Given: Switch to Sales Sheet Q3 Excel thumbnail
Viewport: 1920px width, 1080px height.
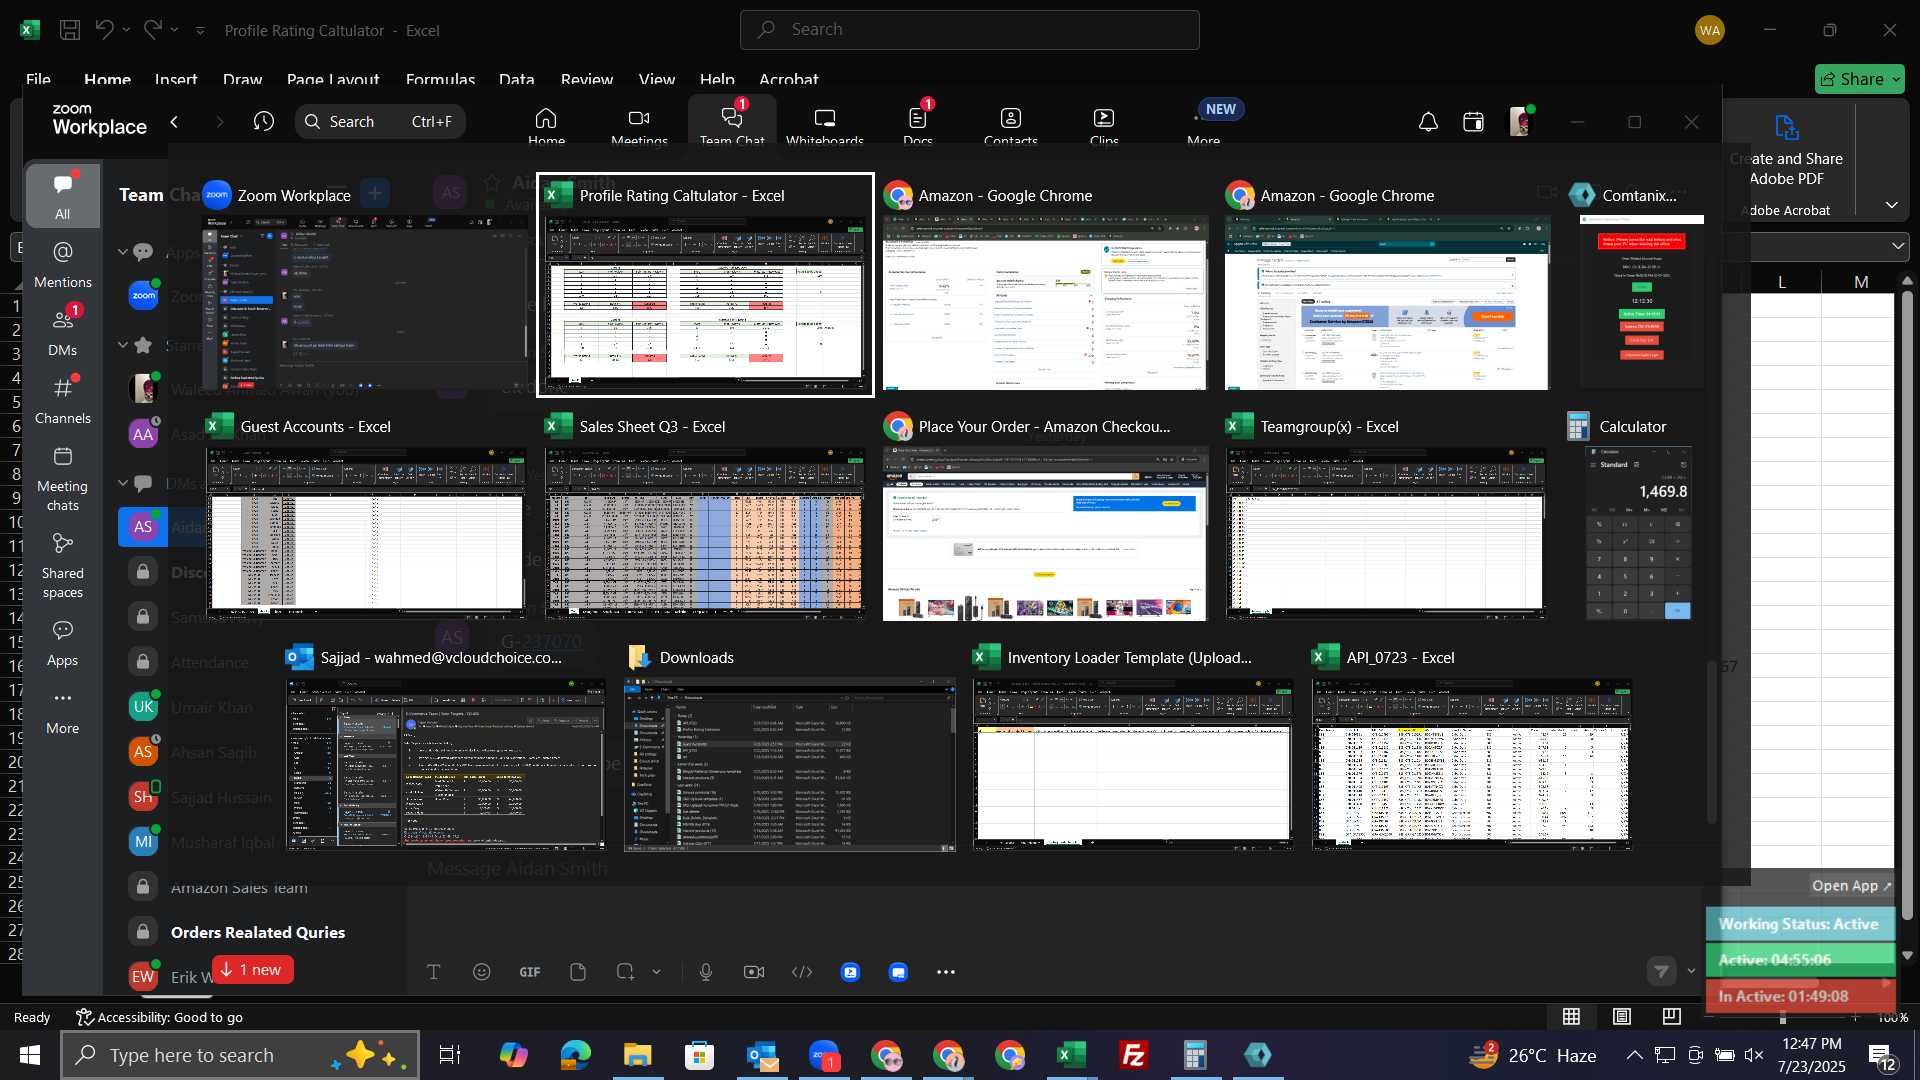Looking at the screenshot, I should pyautogui.click(x=705, y=515).
